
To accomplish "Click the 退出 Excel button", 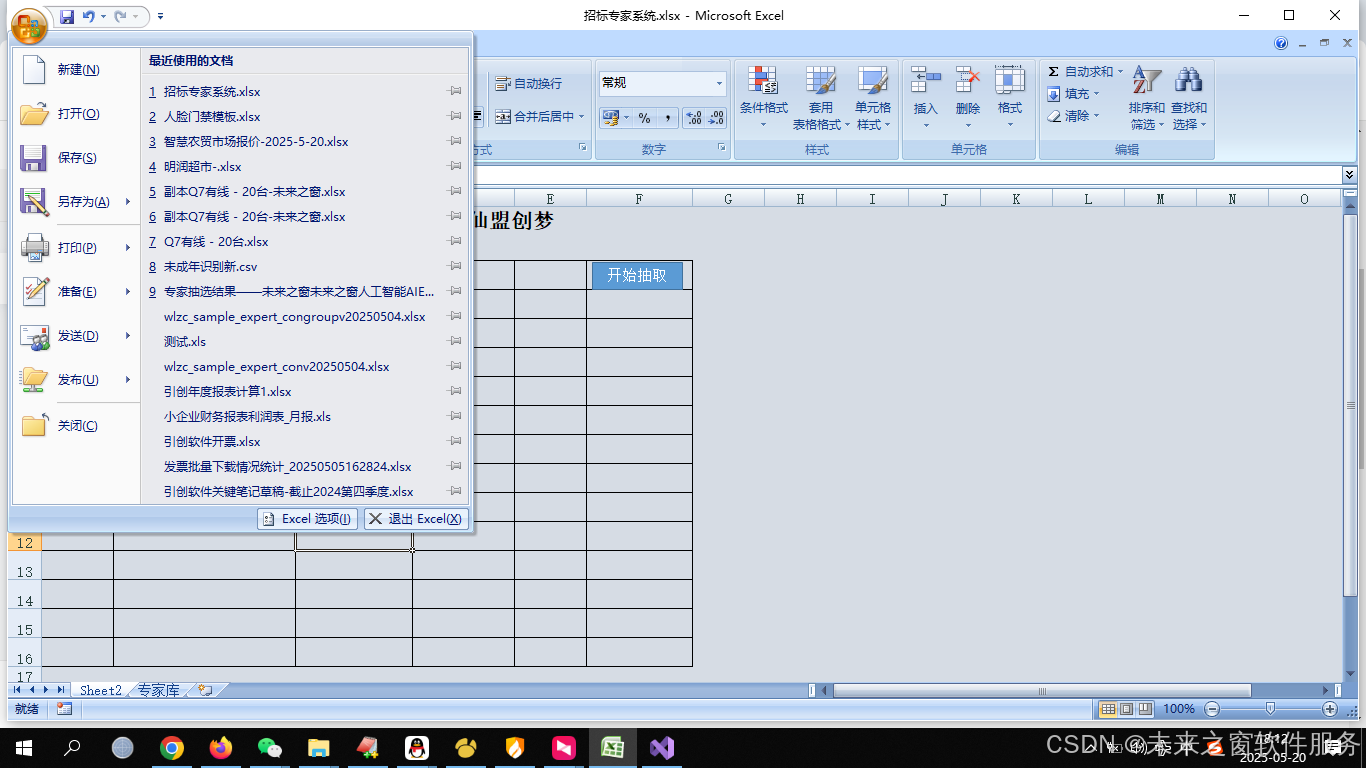I will pos(416,519).
